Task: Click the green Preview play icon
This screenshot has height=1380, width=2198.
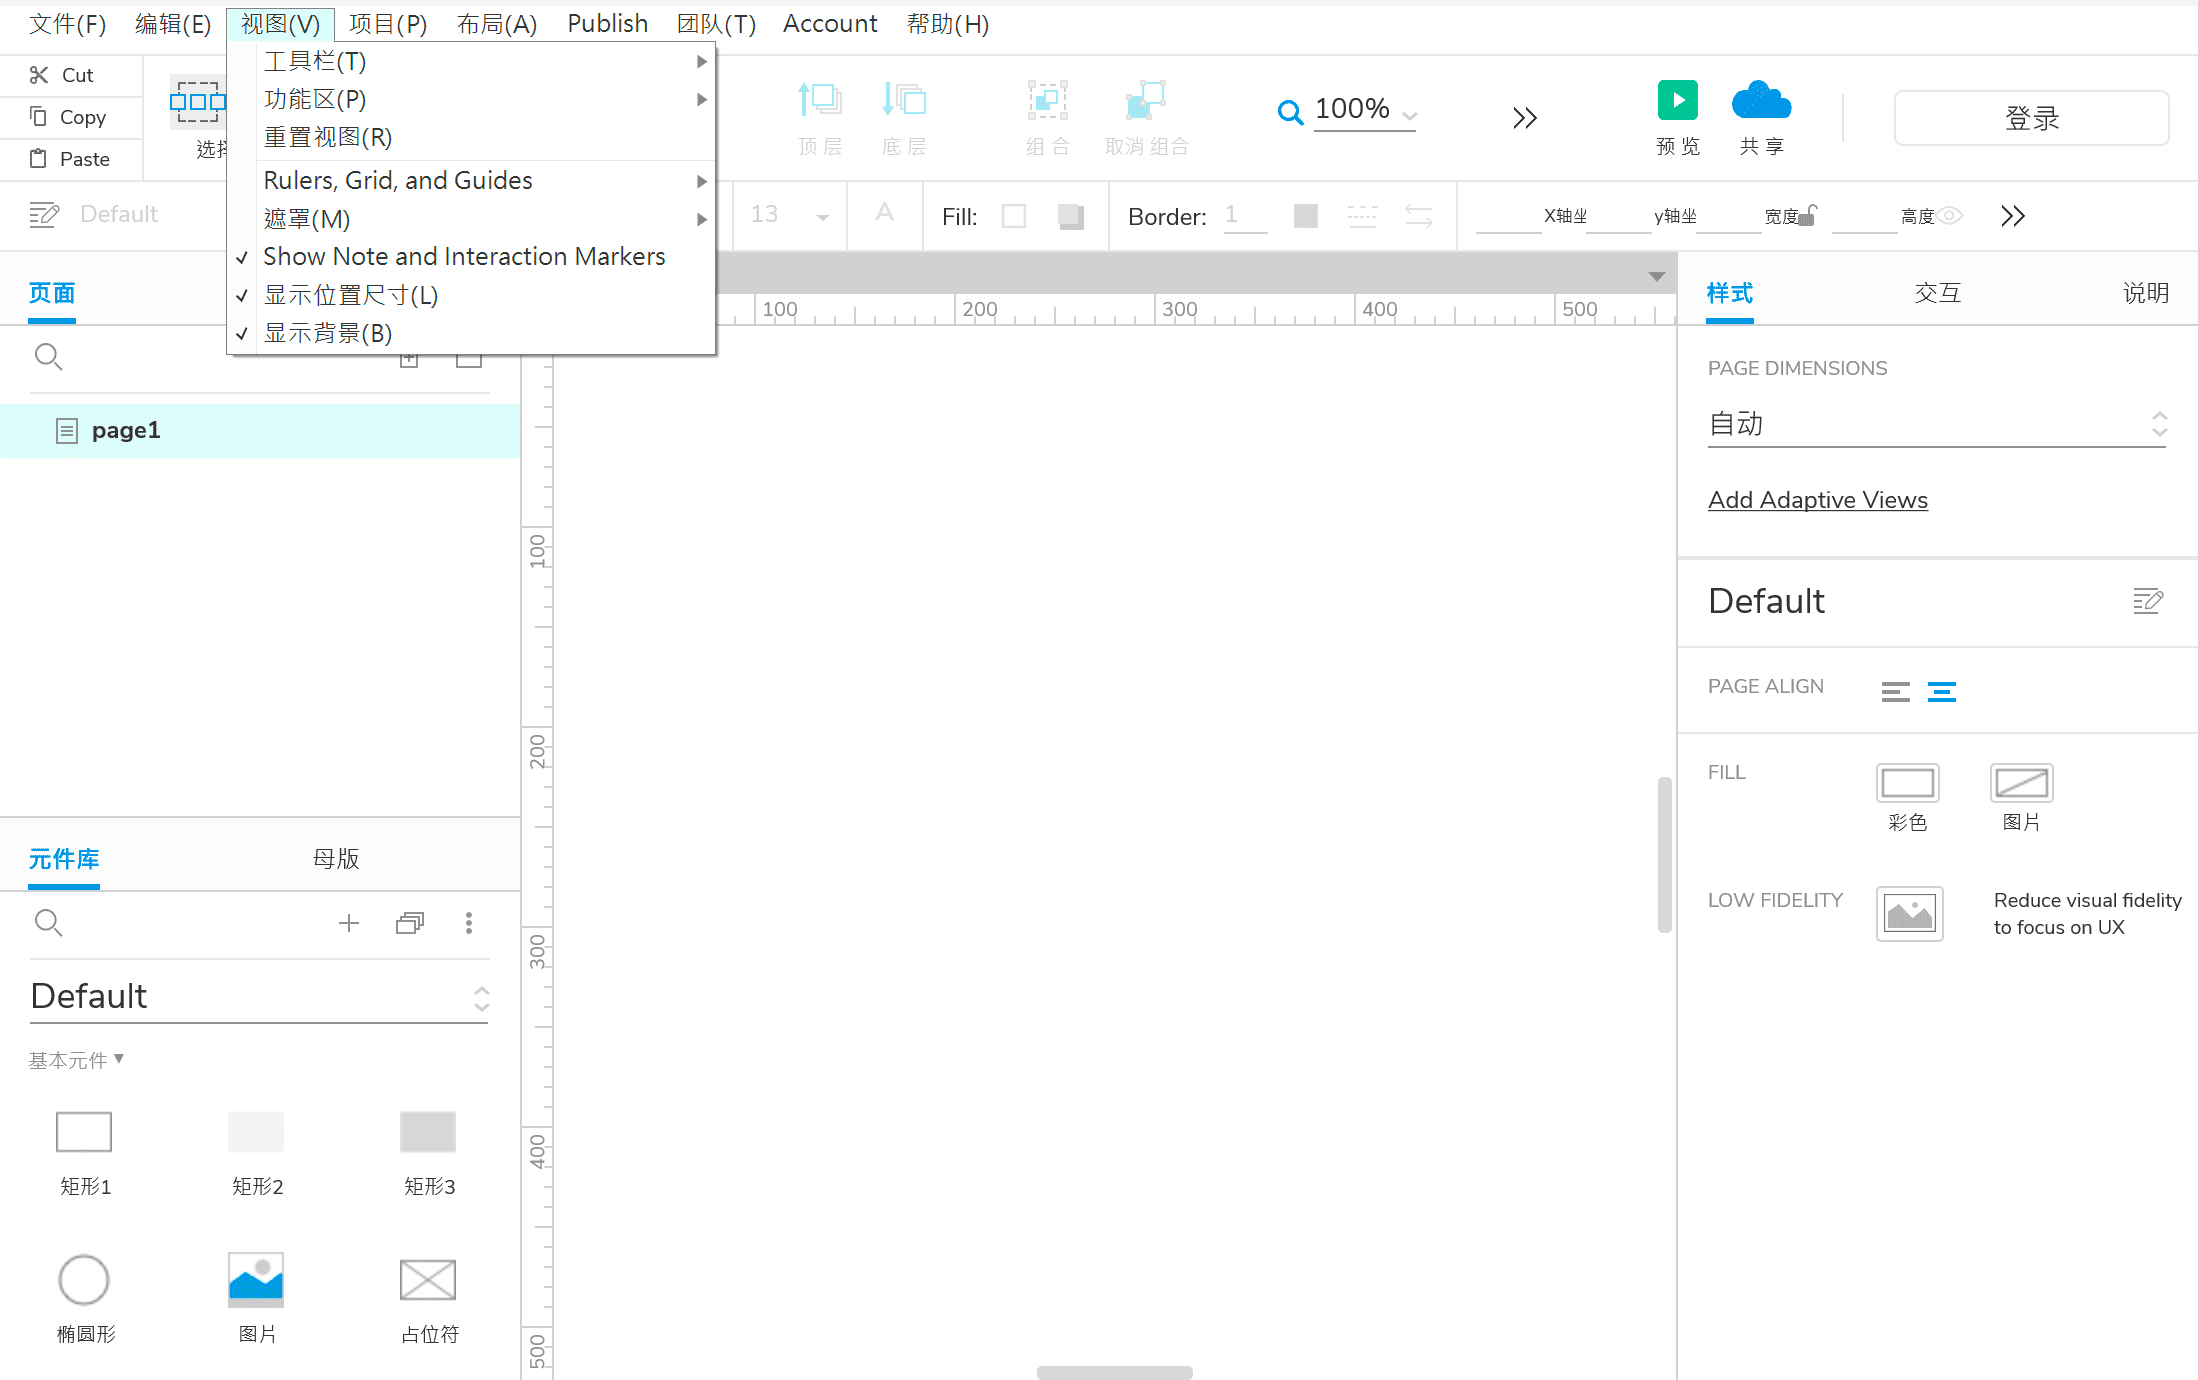Action: (x=1677, y=100)
